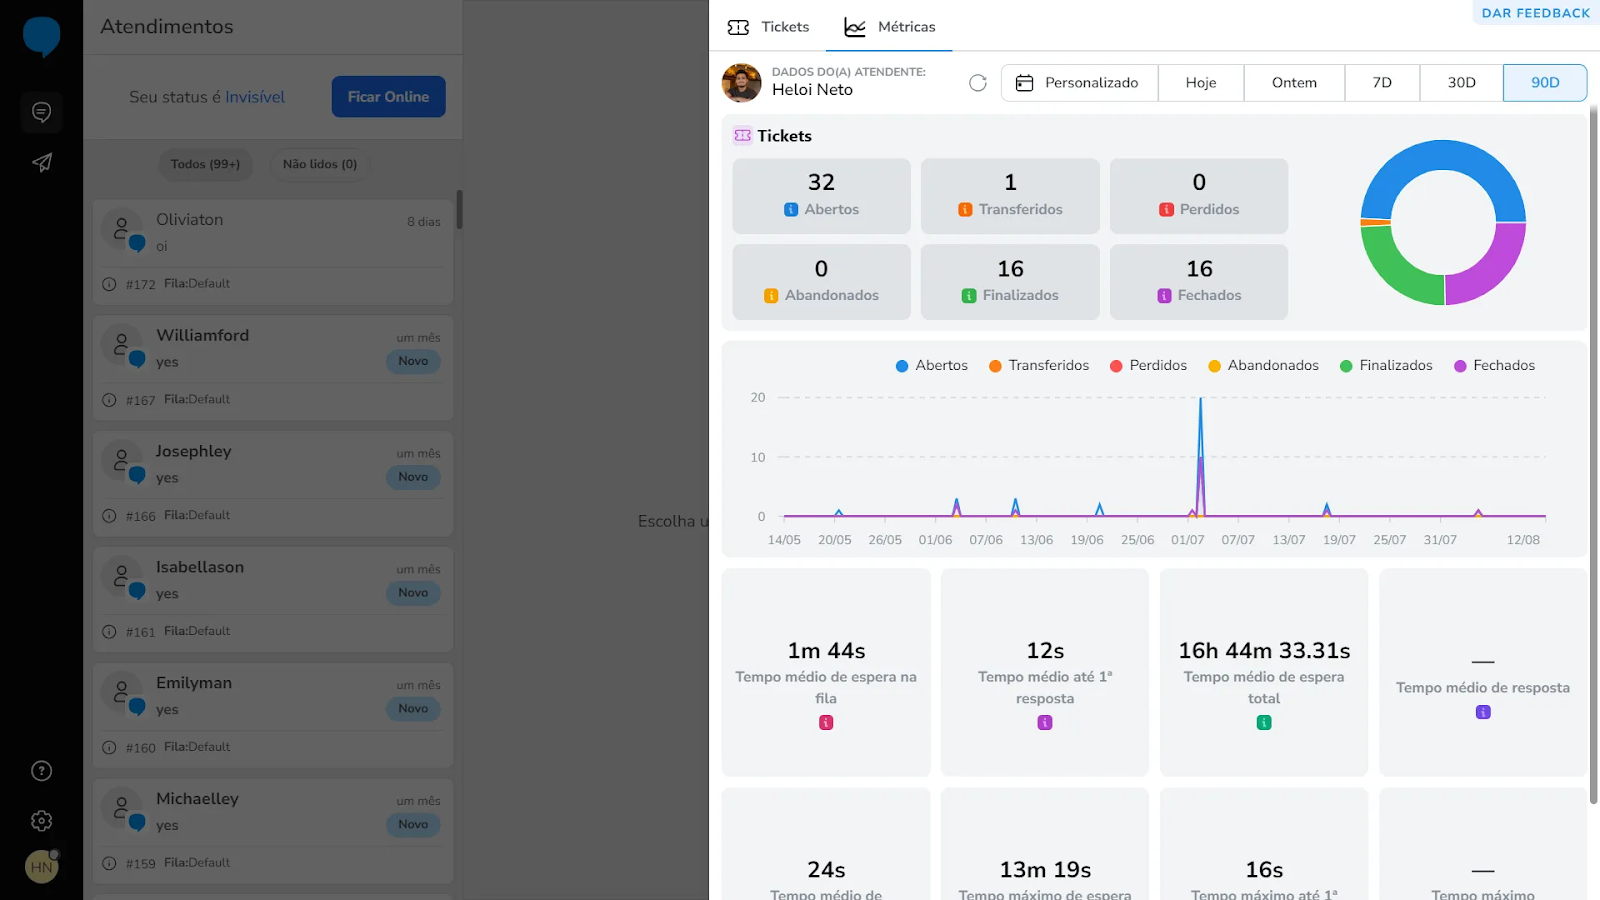
Task: Open the paper plane campaigns icon
Action: 41,162
